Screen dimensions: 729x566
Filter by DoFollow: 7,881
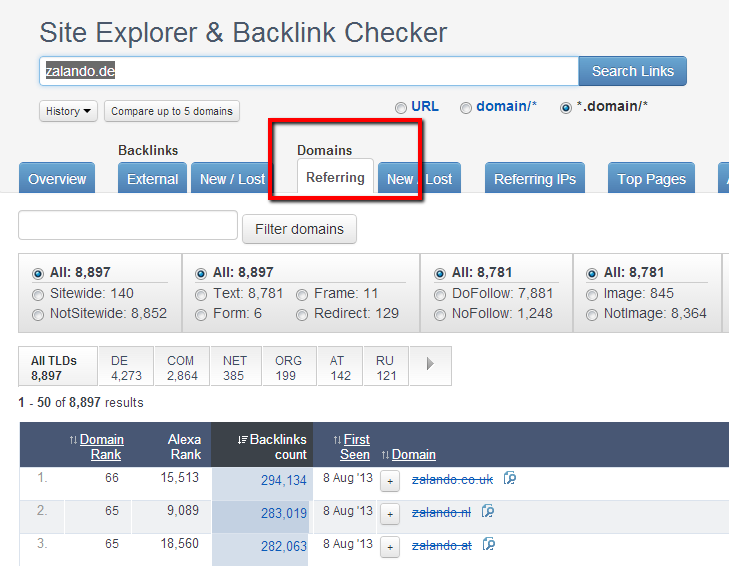pyautogui.click(x=439, y=294)
